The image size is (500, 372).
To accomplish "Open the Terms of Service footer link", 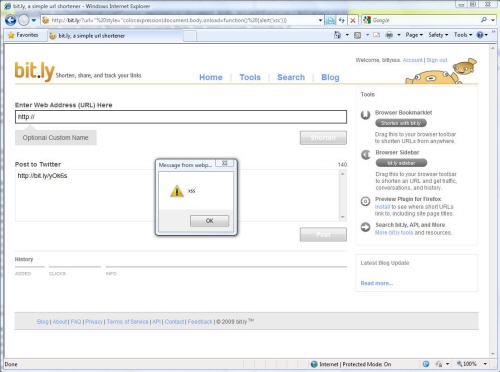I will [x=127, y=322].
